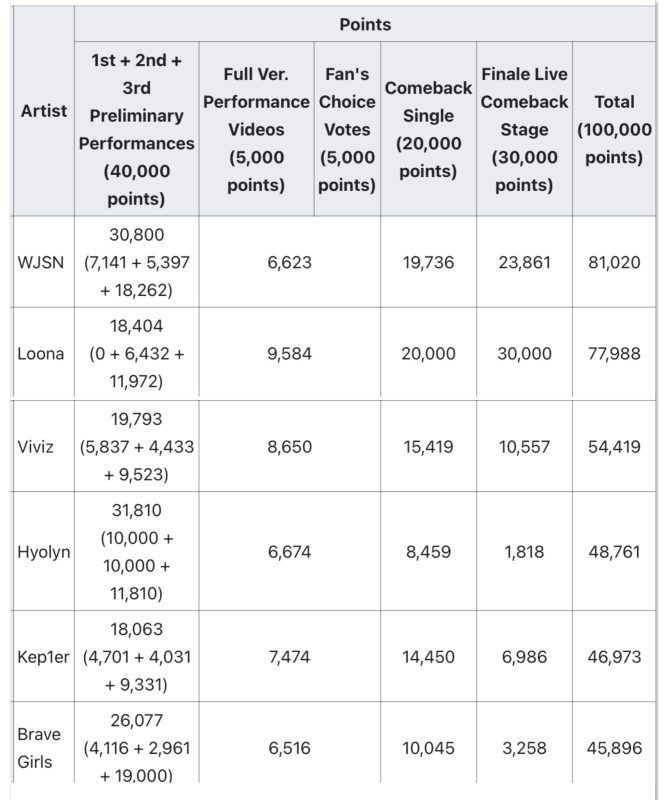Click the Artist column header
This screenshot has height=800, width=671.
[44, 111]
